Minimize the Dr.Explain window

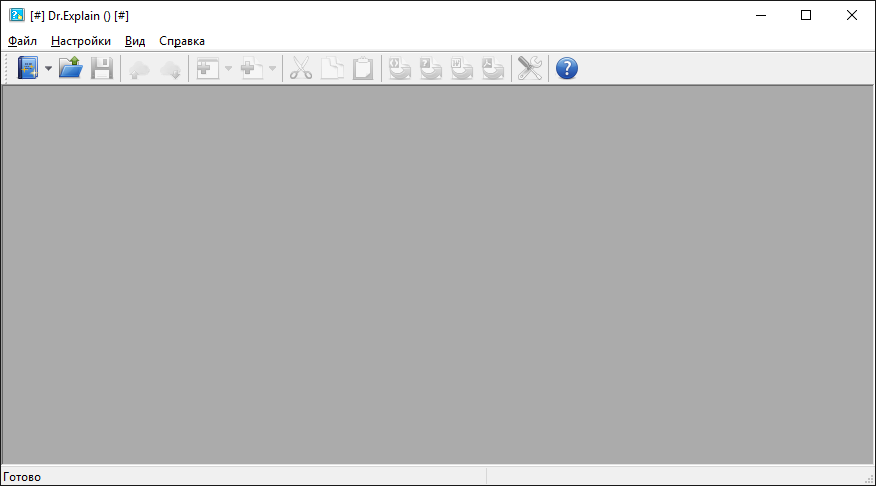pos(760,15)
